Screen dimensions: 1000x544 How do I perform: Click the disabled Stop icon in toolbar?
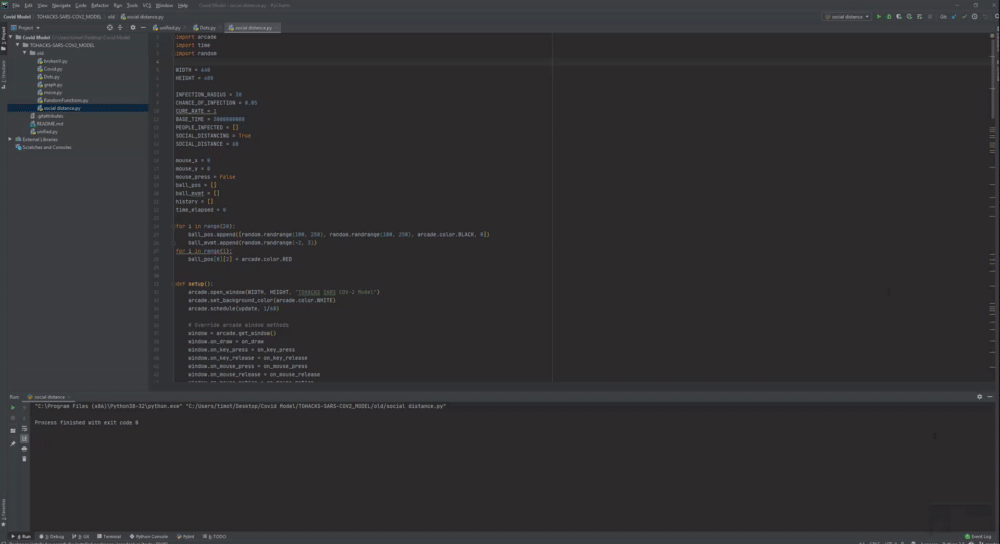point(930,17)
